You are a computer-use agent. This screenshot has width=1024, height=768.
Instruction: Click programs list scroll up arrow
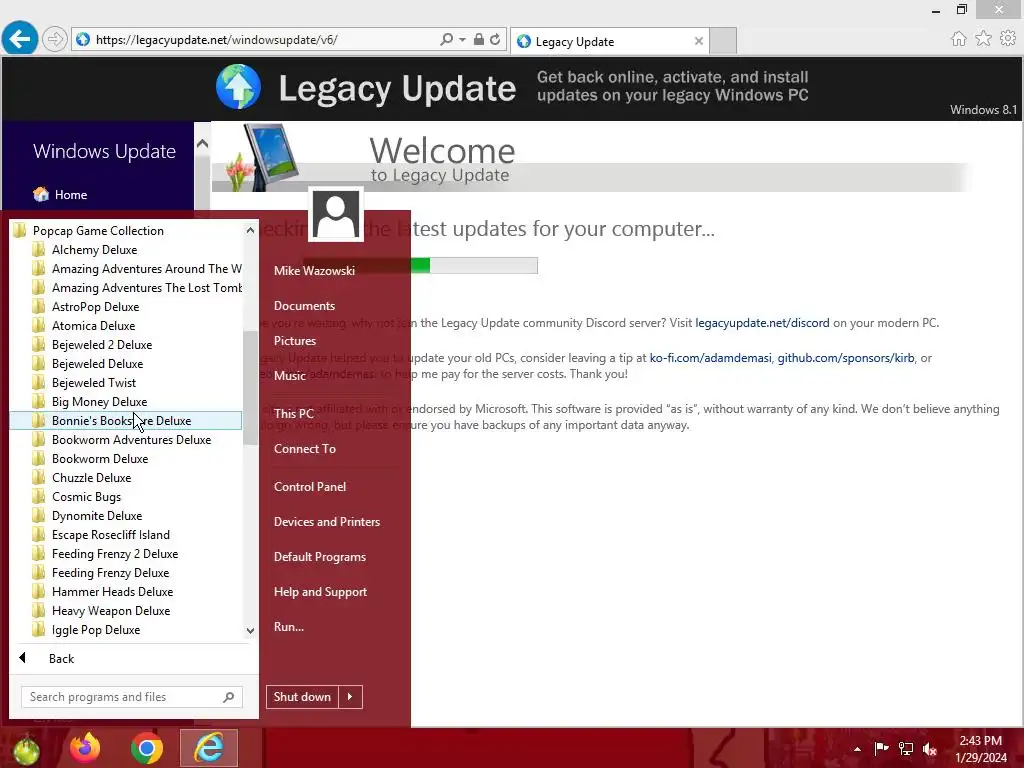coord(250,230)
